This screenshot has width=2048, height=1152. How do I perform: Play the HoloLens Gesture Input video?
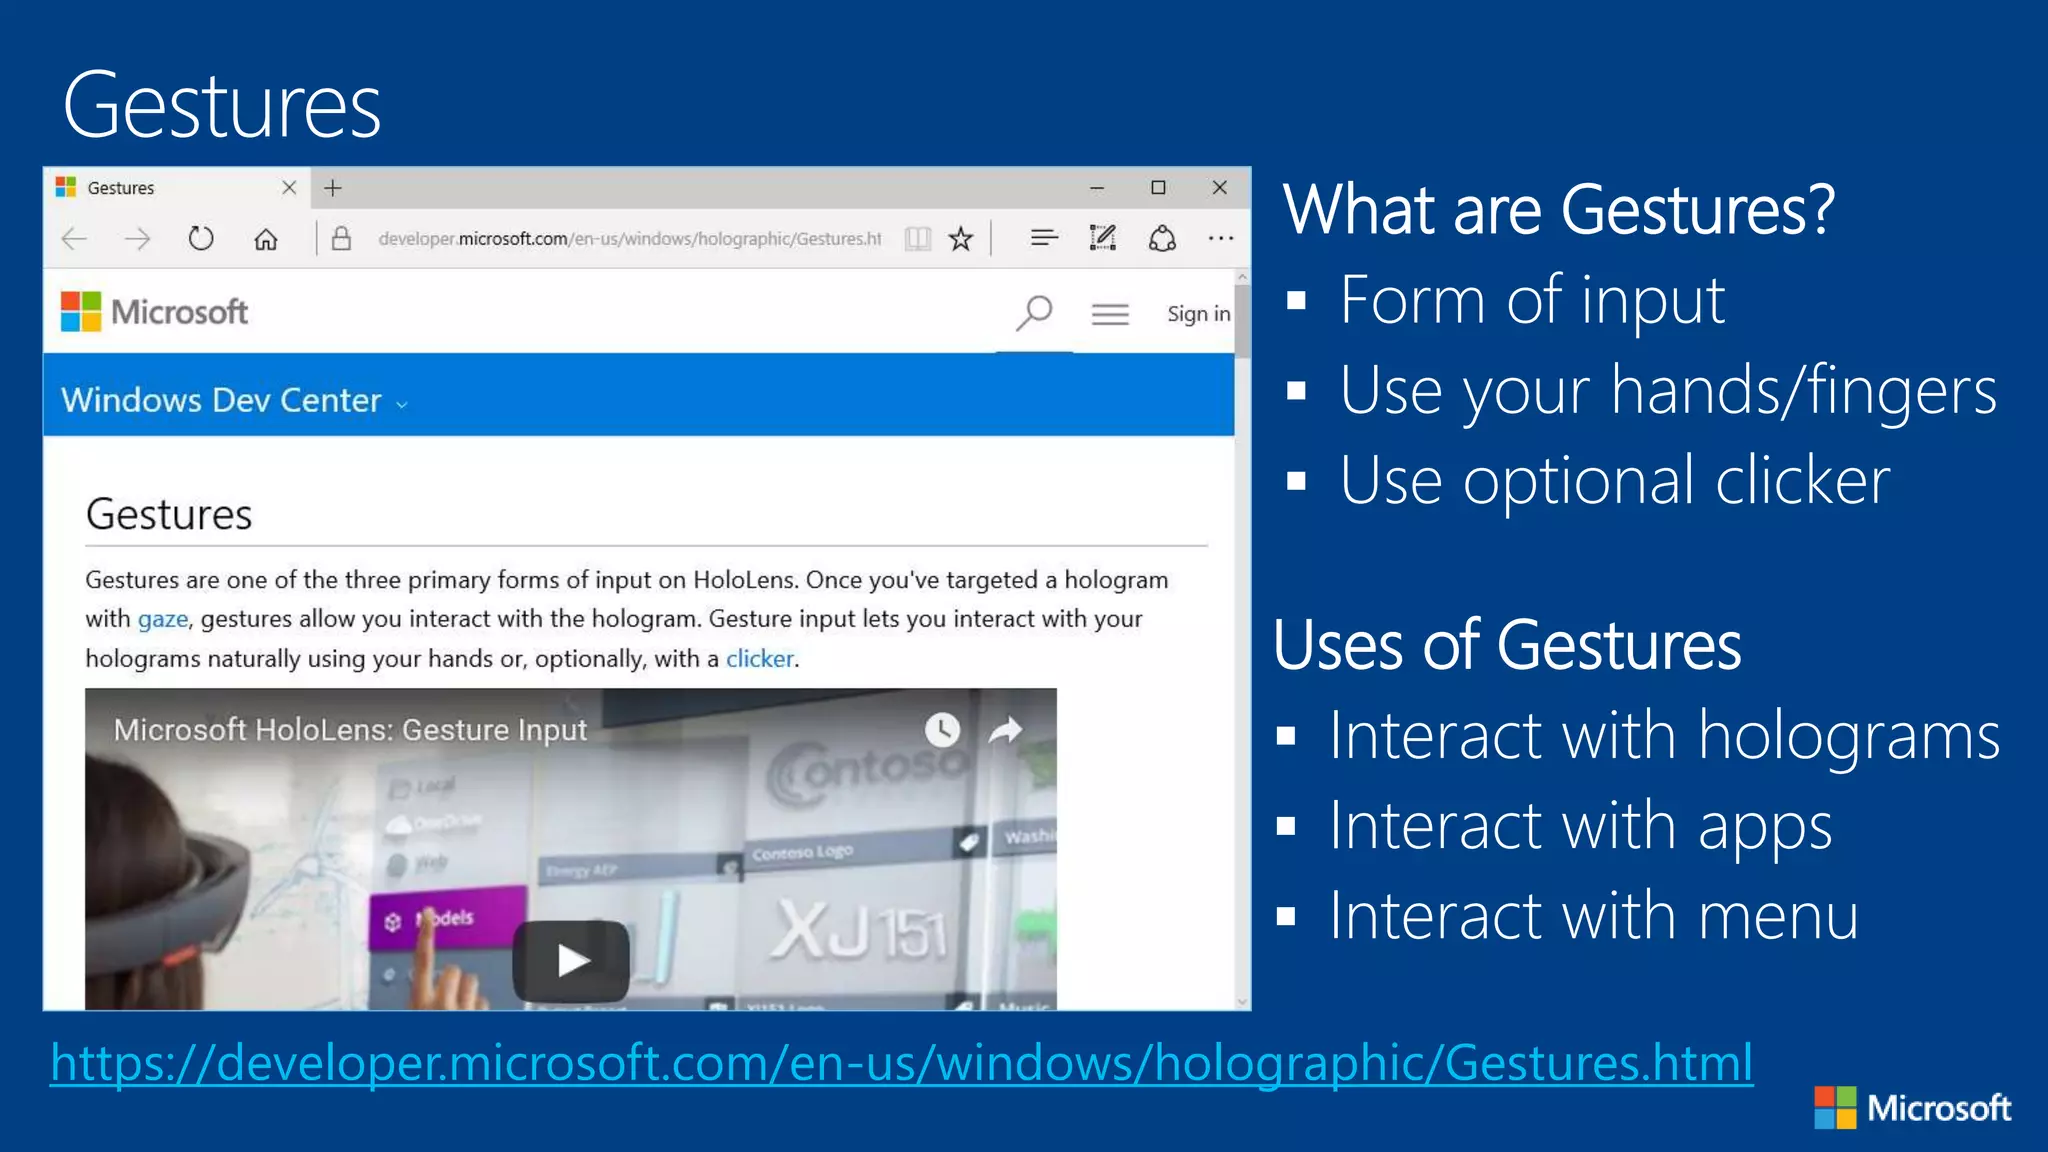(x=571, y=961)
